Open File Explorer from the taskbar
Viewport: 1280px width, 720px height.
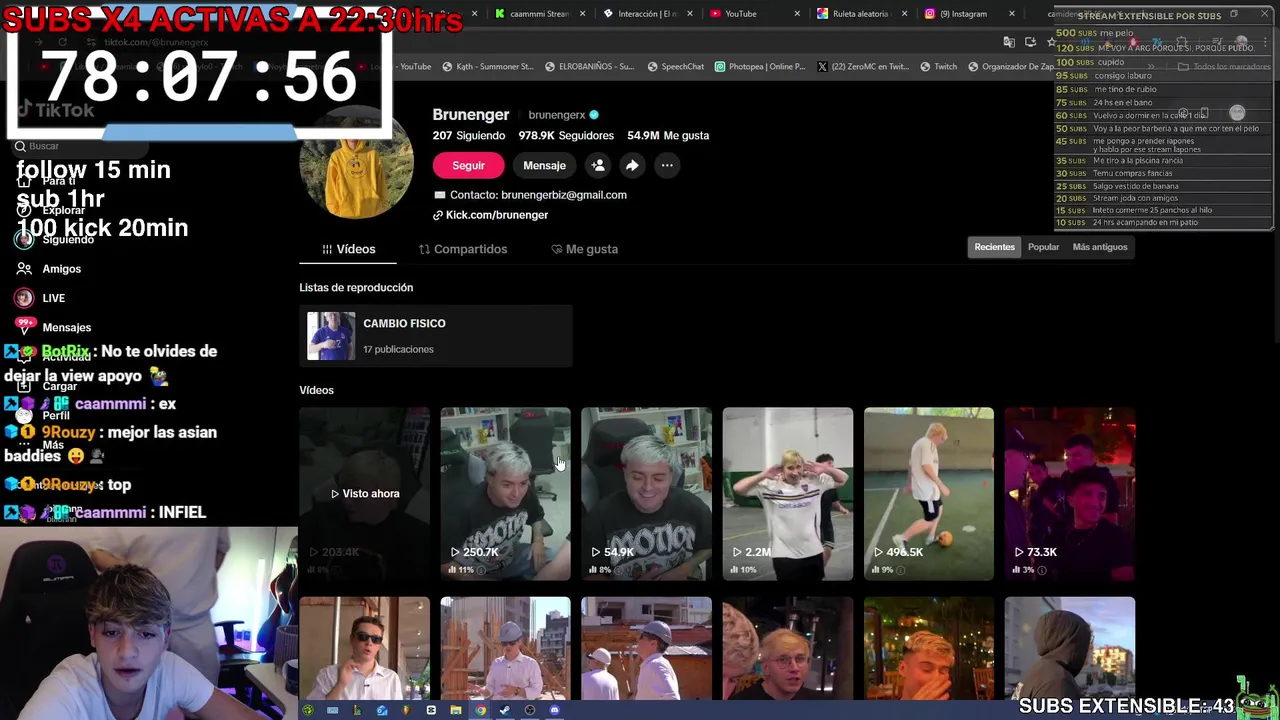tap(456, 710)
